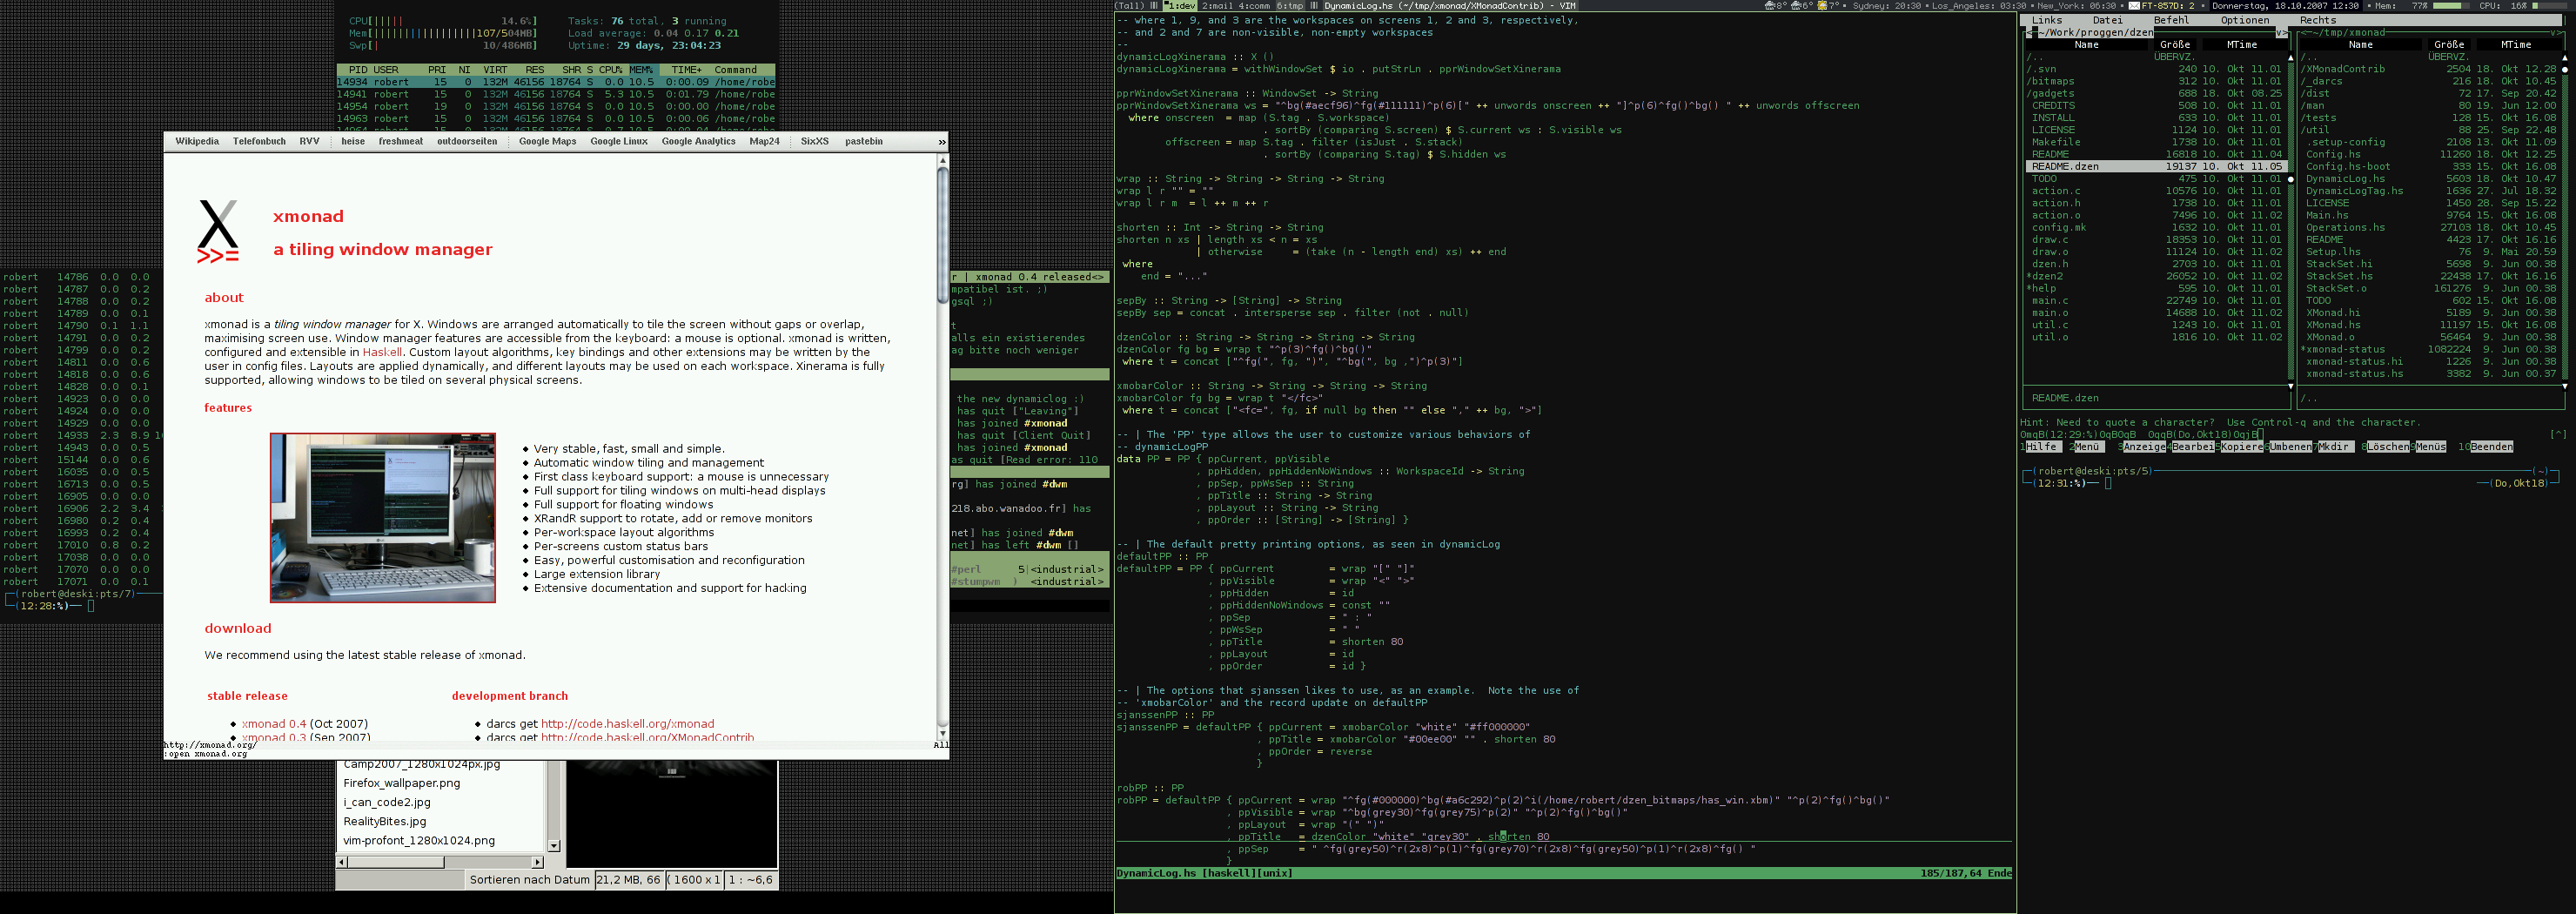Open the Google Maps bookmark
Viewport: 2576px width, 914px height.
[547, 142]
